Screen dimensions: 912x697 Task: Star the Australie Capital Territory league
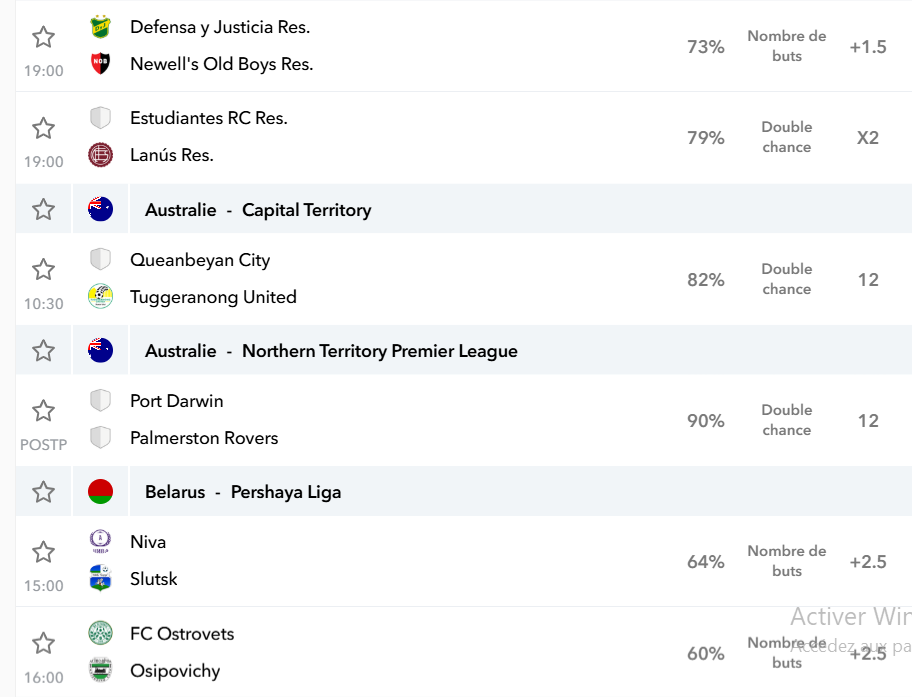(43, 209)
